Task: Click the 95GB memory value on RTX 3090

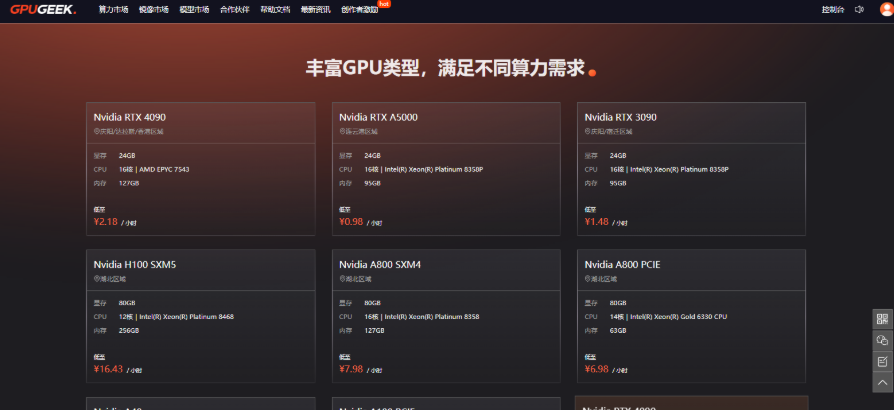Action: (618, 184)
